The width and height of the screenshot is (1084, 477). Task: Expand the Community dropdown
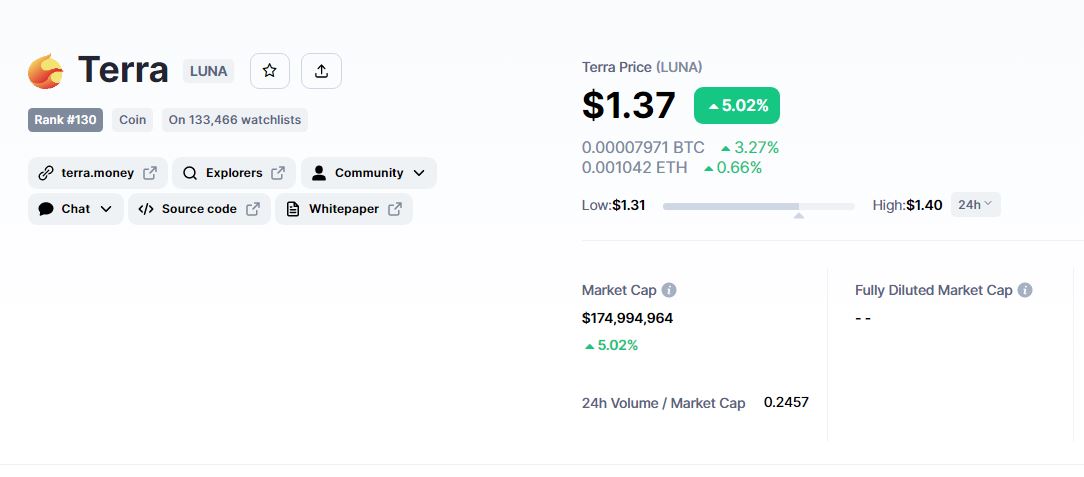coord(368,173)
